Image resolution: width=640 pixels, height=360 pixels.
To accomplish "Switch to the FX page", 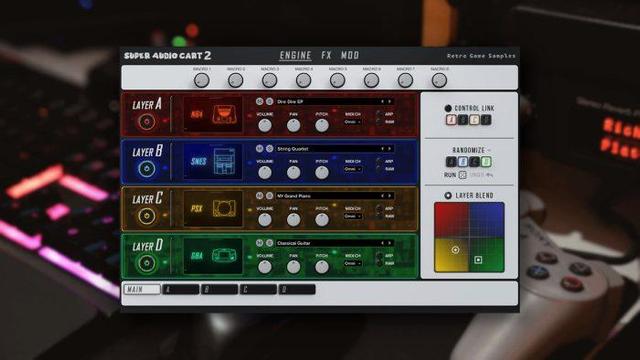I will pyautogui.click(x=326, y=56).
